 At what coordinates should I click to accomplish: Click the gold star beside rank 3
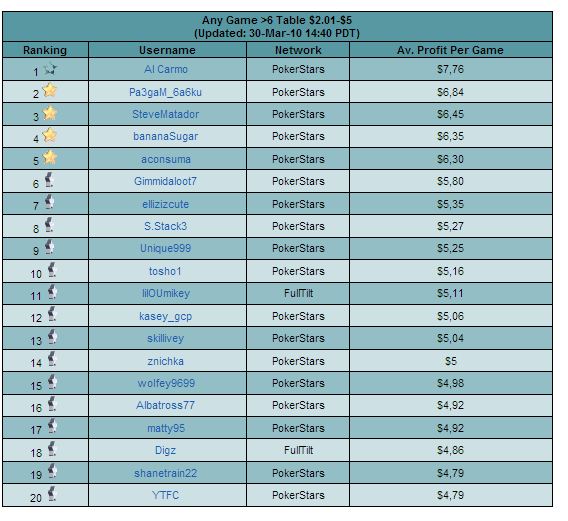(x=50, y=113)
